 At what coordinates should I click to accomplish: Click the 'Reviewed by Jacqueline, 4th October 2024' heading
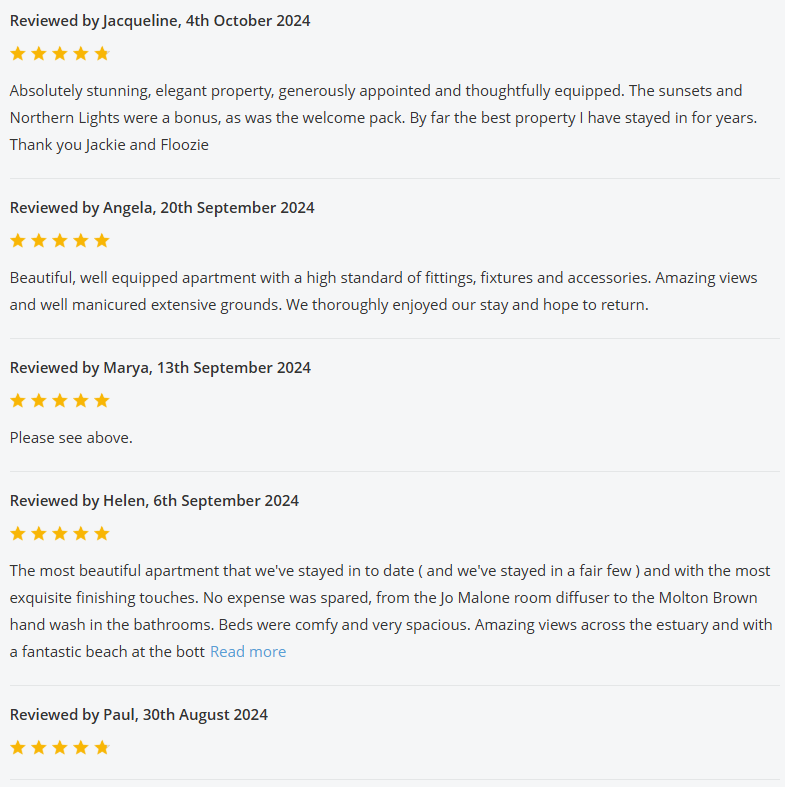[x=160, y=21]
